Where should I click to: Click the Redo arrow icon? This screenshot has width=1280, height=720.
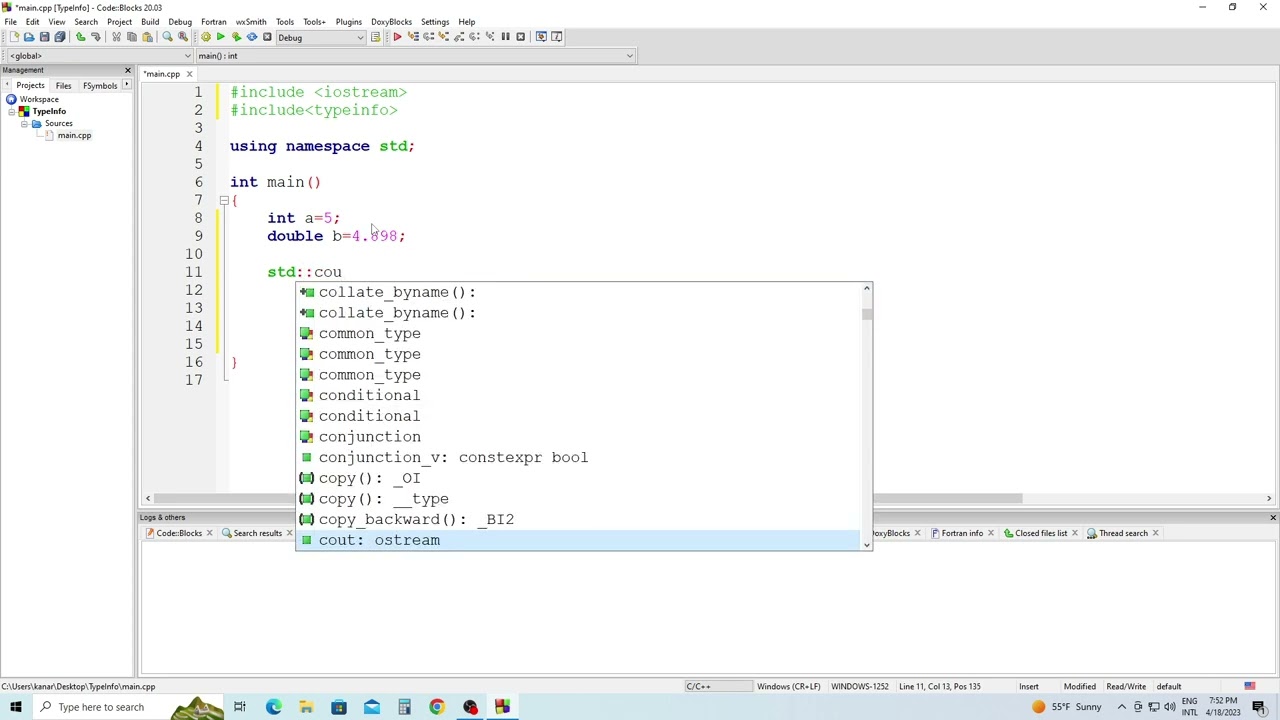(95, 37)
